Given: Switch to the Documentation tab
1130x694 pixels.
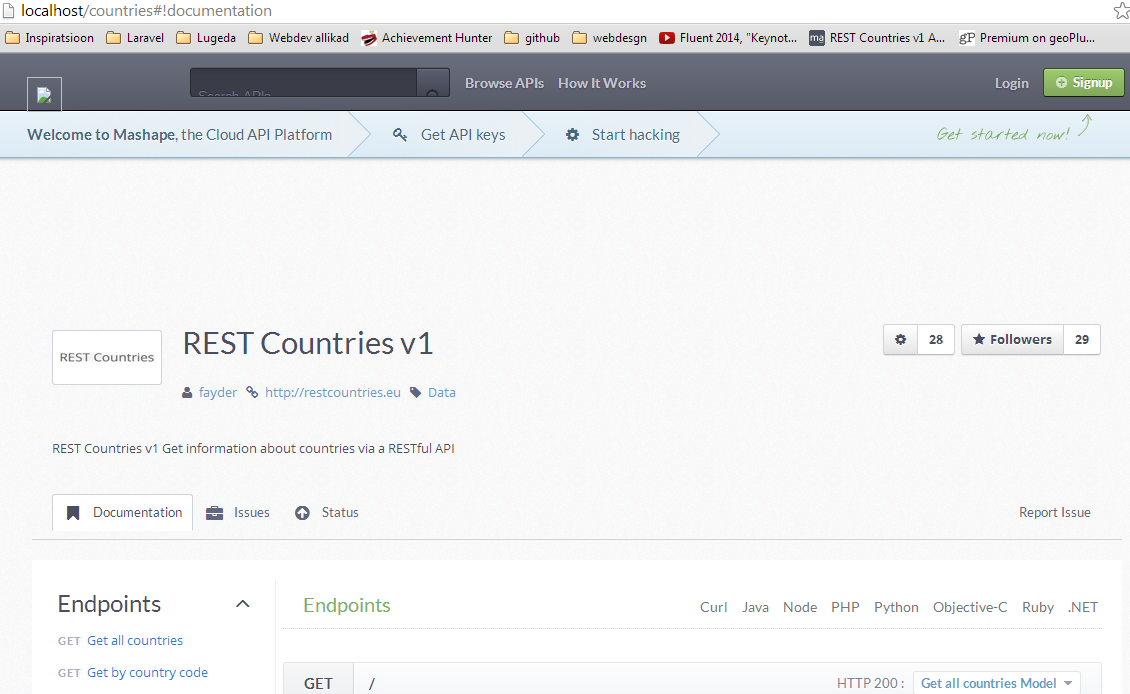Looking at the screenshot, I should [x=123, y=512].
